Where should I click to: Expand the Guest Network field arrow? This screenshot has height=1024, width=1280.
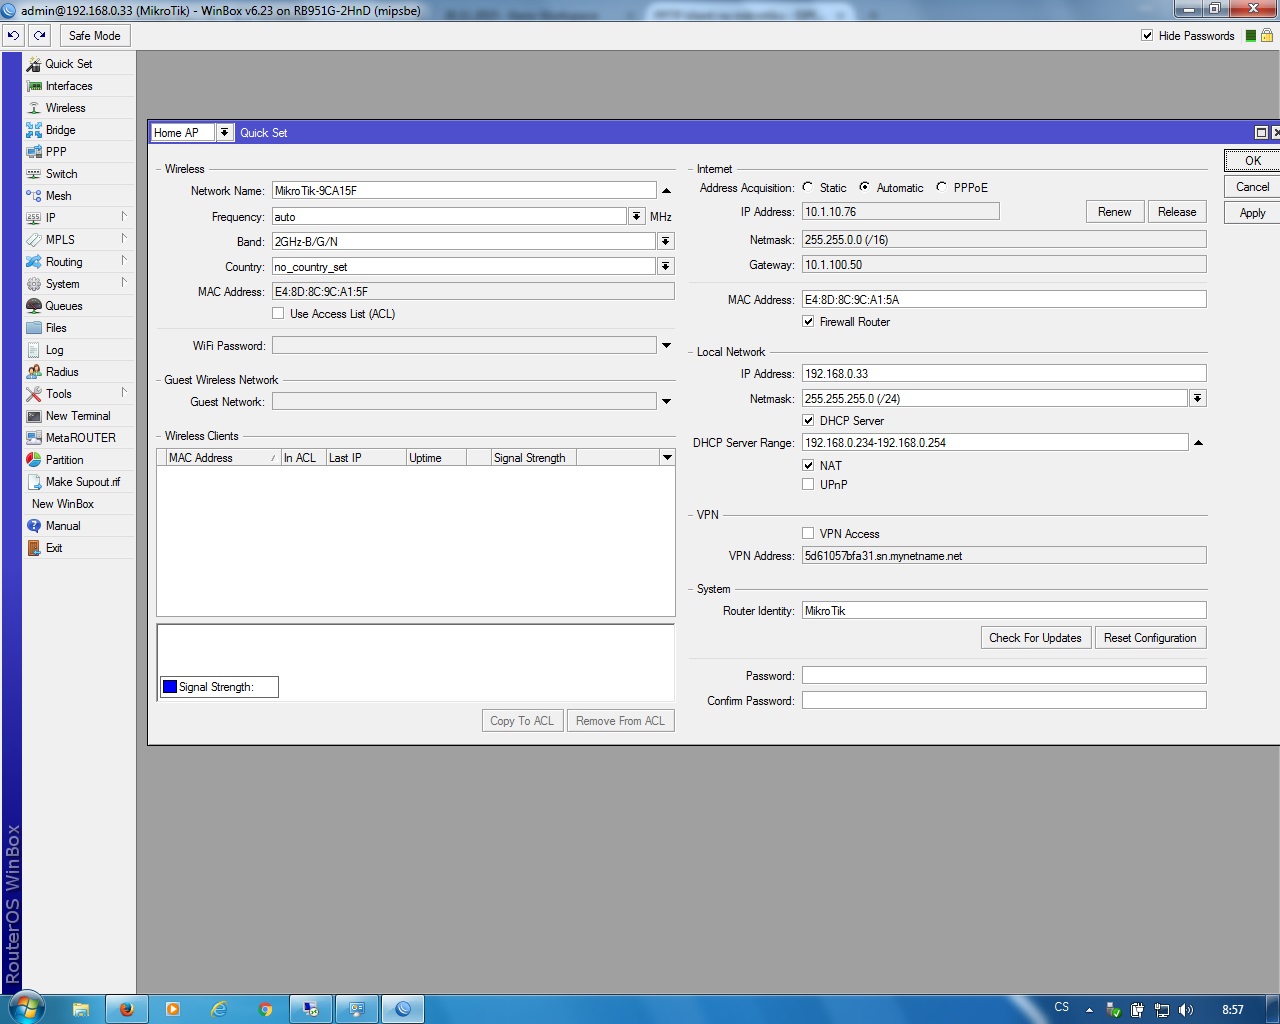[666, 401]
